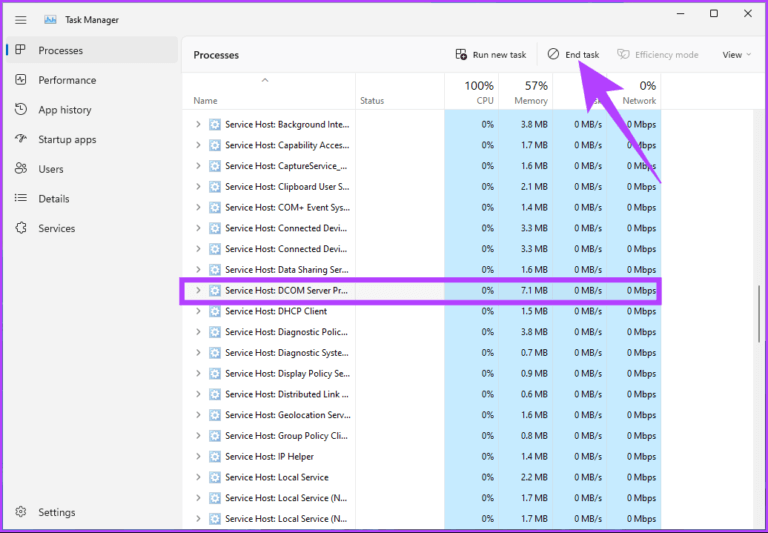Expand Service Host: Data Sharing Ser... row
The width and height of the screenshot is (768, 533).
point(198,269)
